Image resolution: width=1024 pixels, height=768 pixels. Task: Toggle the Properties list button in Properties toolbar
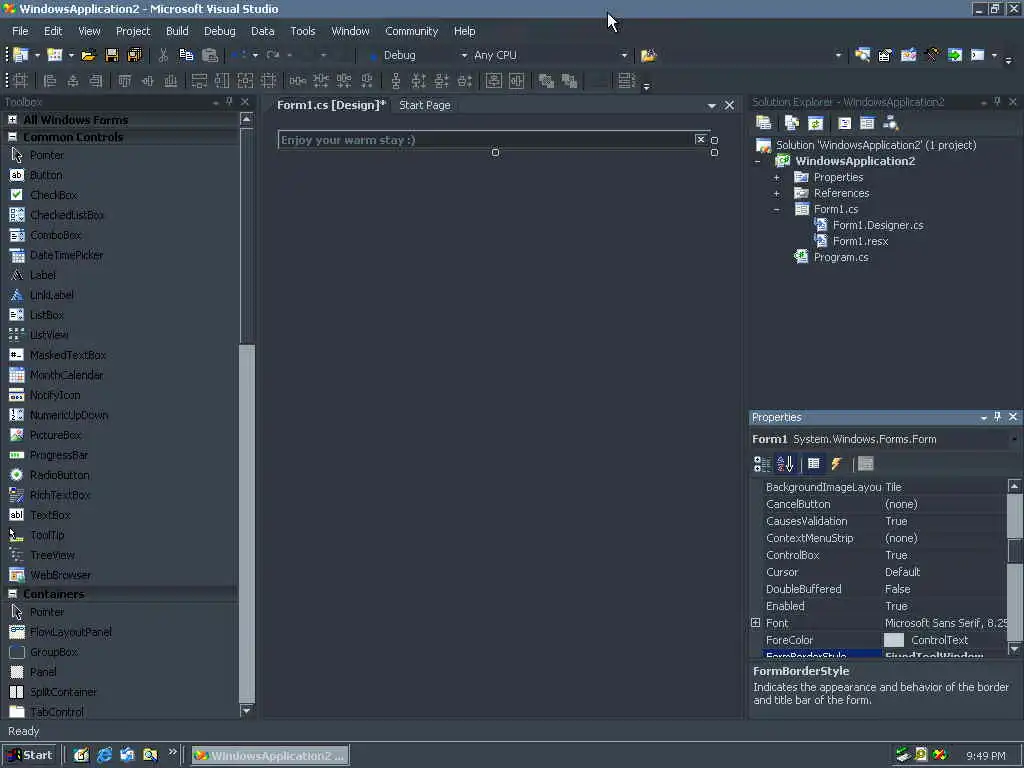(814, 464)
